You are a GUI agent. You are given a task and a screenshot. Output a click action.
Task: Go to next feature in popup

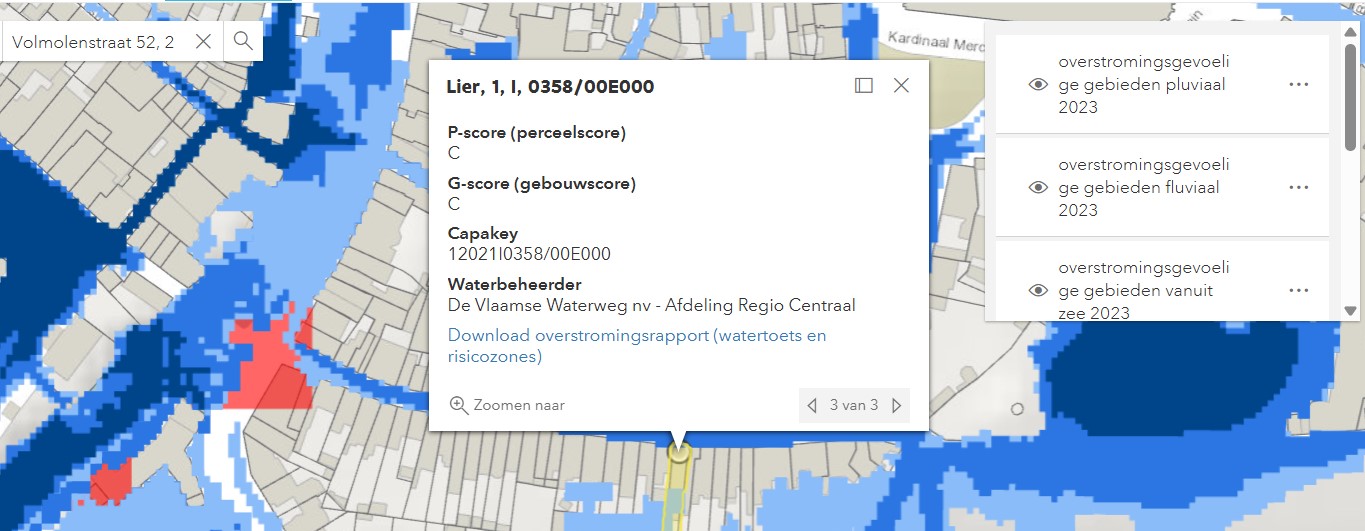click(896, 405)
